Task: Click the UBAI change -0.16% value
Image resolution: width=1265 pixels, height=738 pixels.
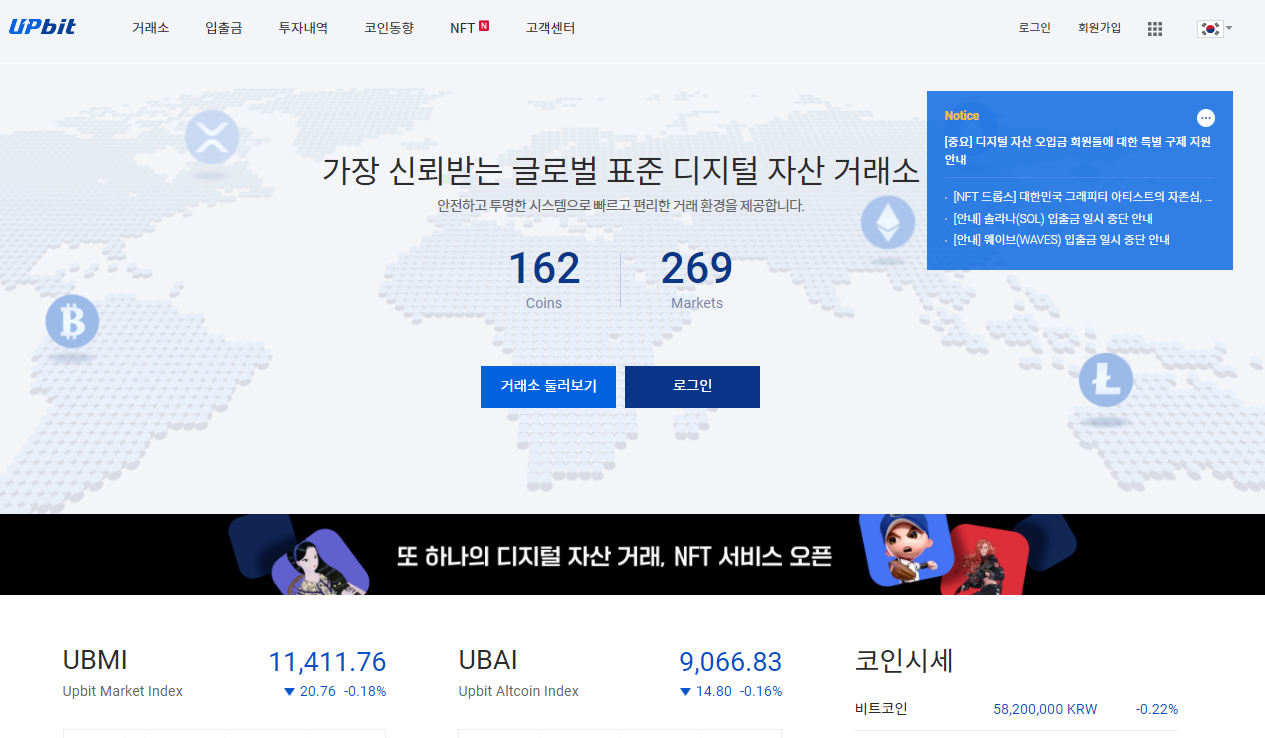Action: [x=761, y=691]
